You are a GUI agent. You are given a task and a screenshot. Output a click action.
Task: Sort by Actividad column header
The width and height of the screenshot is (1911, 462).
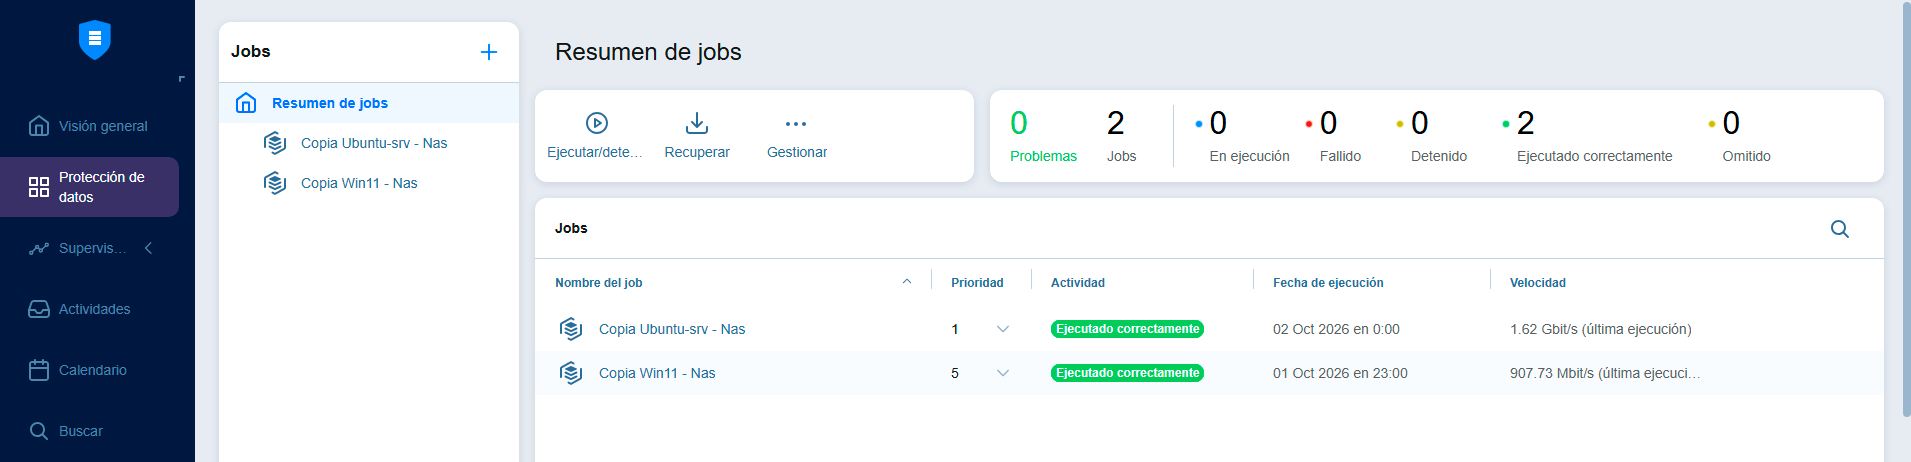coord(1078,283)
